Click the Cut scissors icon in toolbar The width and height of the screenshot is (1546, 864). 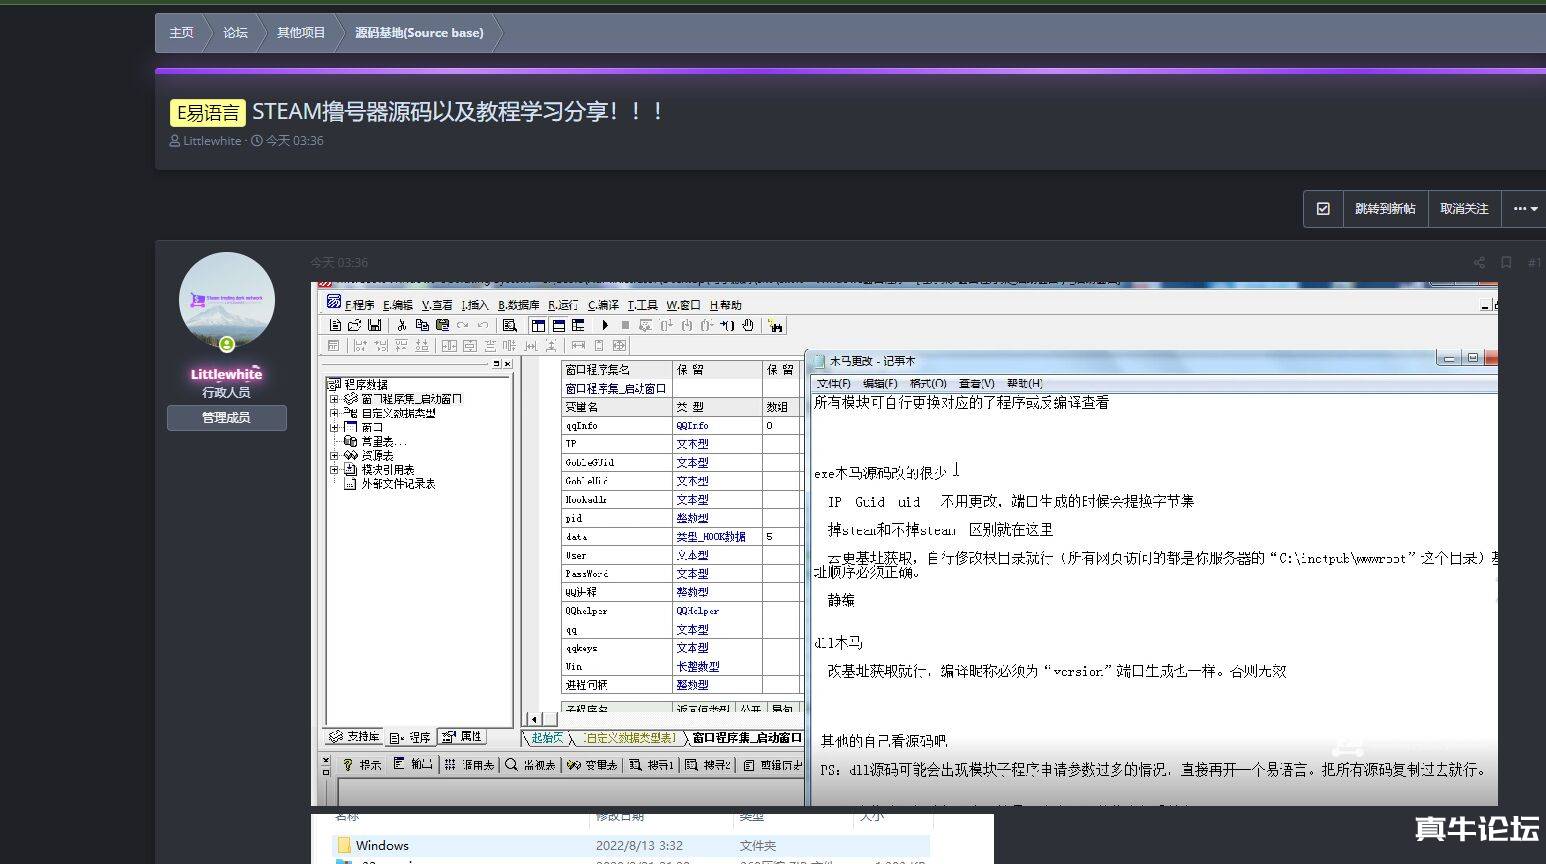401,325
